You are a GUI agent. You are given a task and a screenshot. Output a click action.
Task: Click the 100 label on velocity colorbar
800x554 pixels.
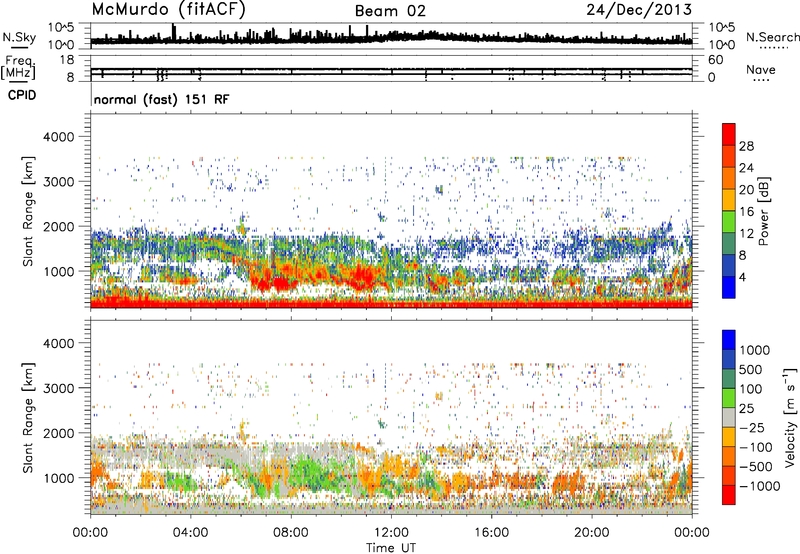click(x=752, y=389)
